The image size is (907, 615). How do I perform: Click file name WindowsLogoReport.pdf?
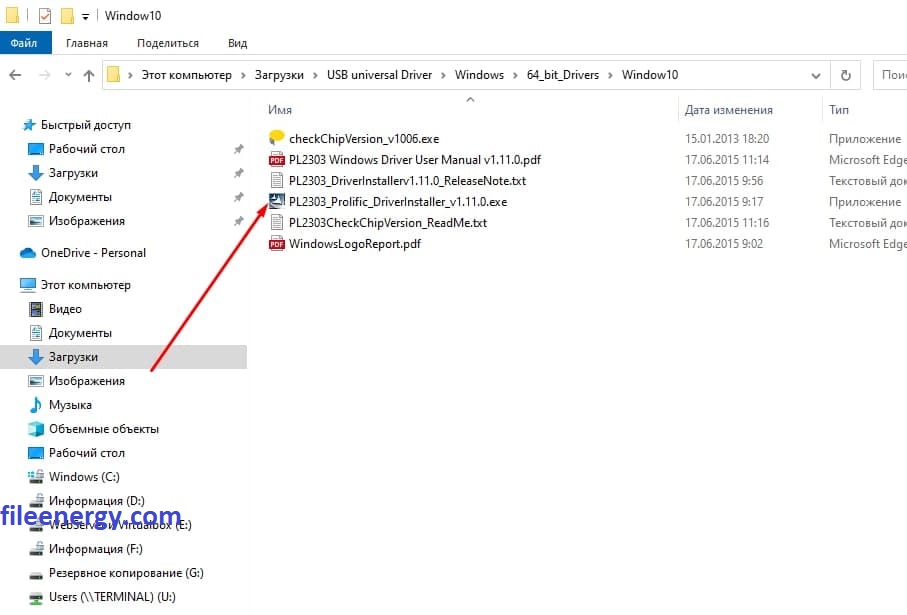[x=355, y=244]
